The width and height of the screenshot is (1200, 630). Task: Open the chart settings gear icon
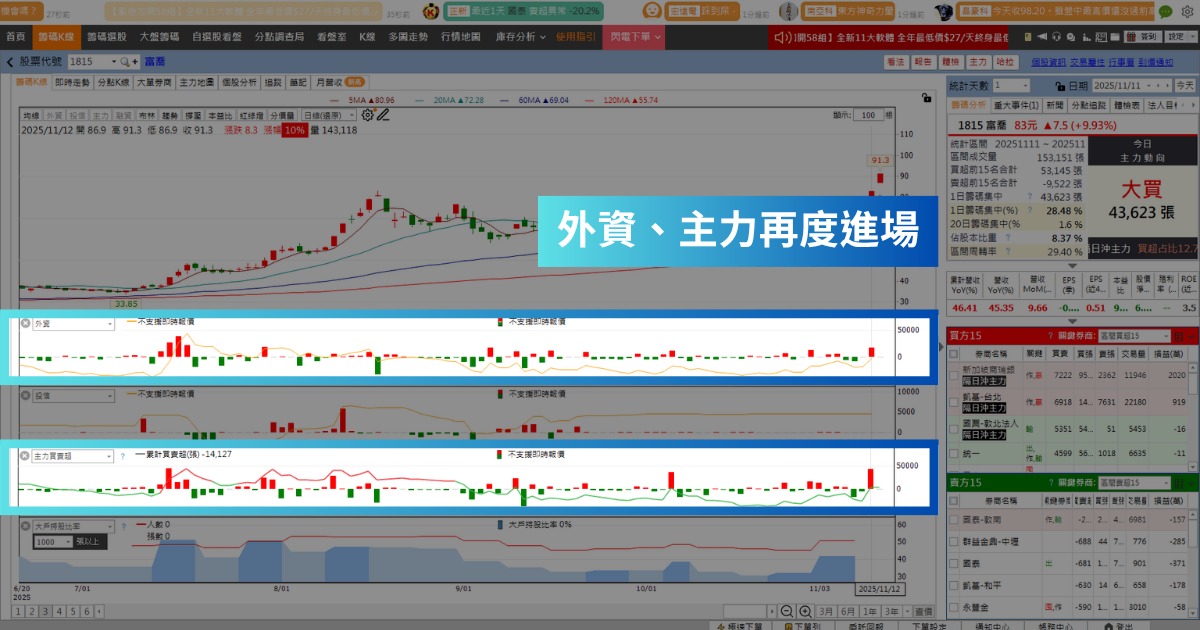click(366, 114)
